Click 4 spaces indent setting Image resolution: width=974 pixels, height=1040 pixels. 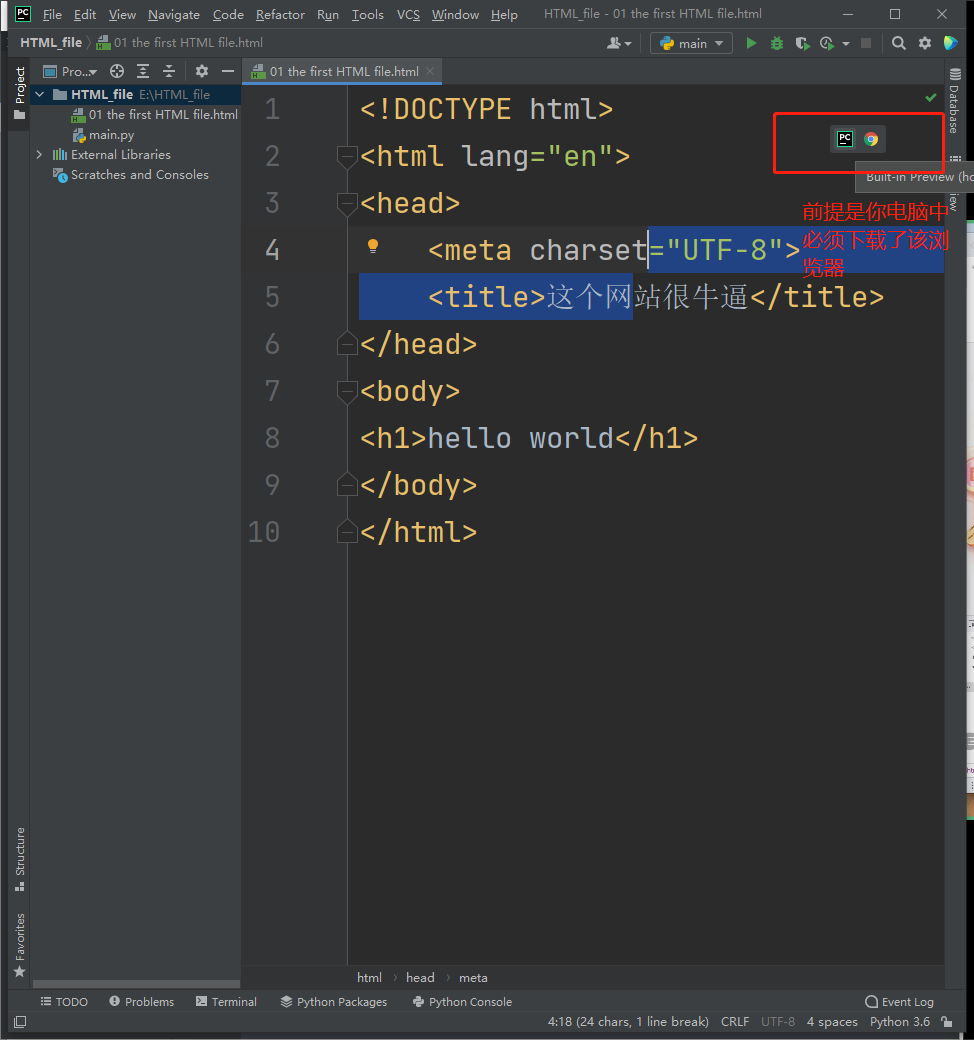point(832,1022)
